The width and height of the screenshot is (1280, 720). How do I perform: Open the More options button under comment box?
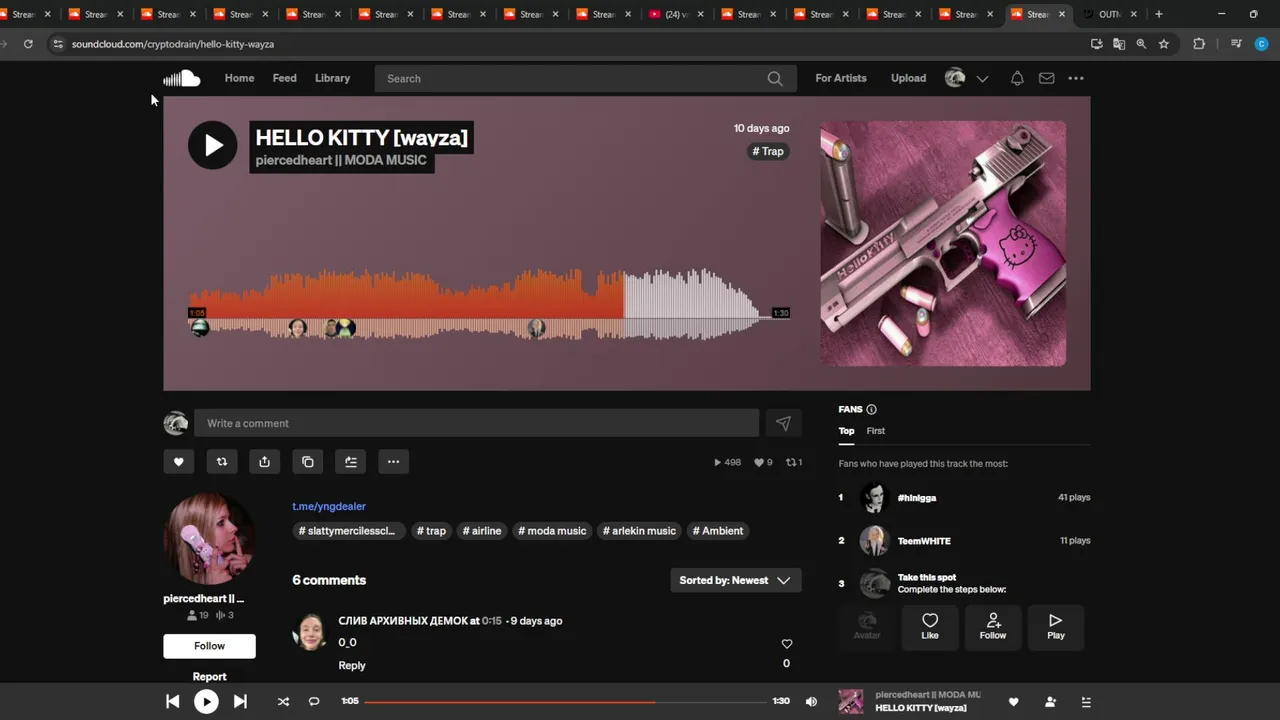click(x=393, y=461)
